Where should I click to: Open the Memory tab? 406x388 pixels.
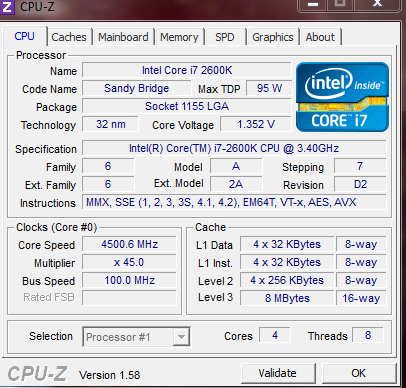click(179, 37)
